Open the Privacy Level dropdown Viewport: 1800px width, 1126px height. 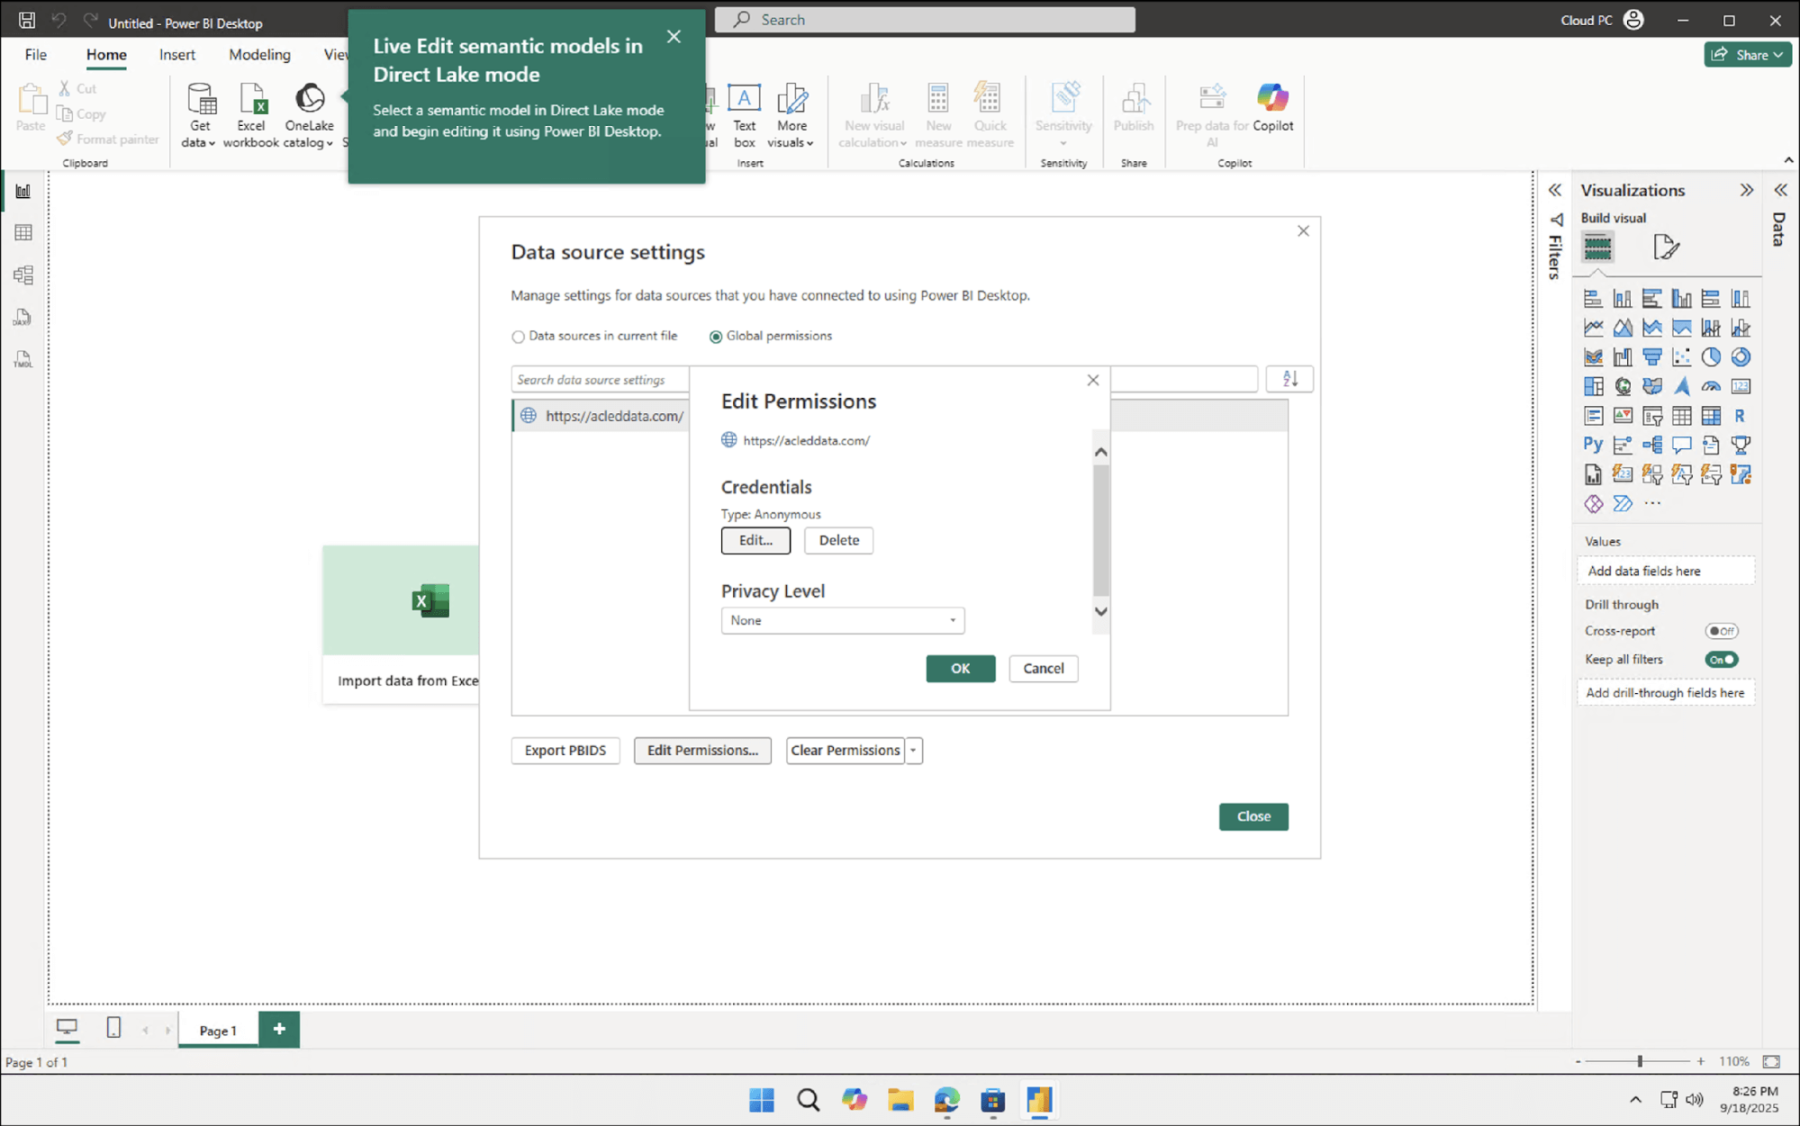[x=952, y=620]
